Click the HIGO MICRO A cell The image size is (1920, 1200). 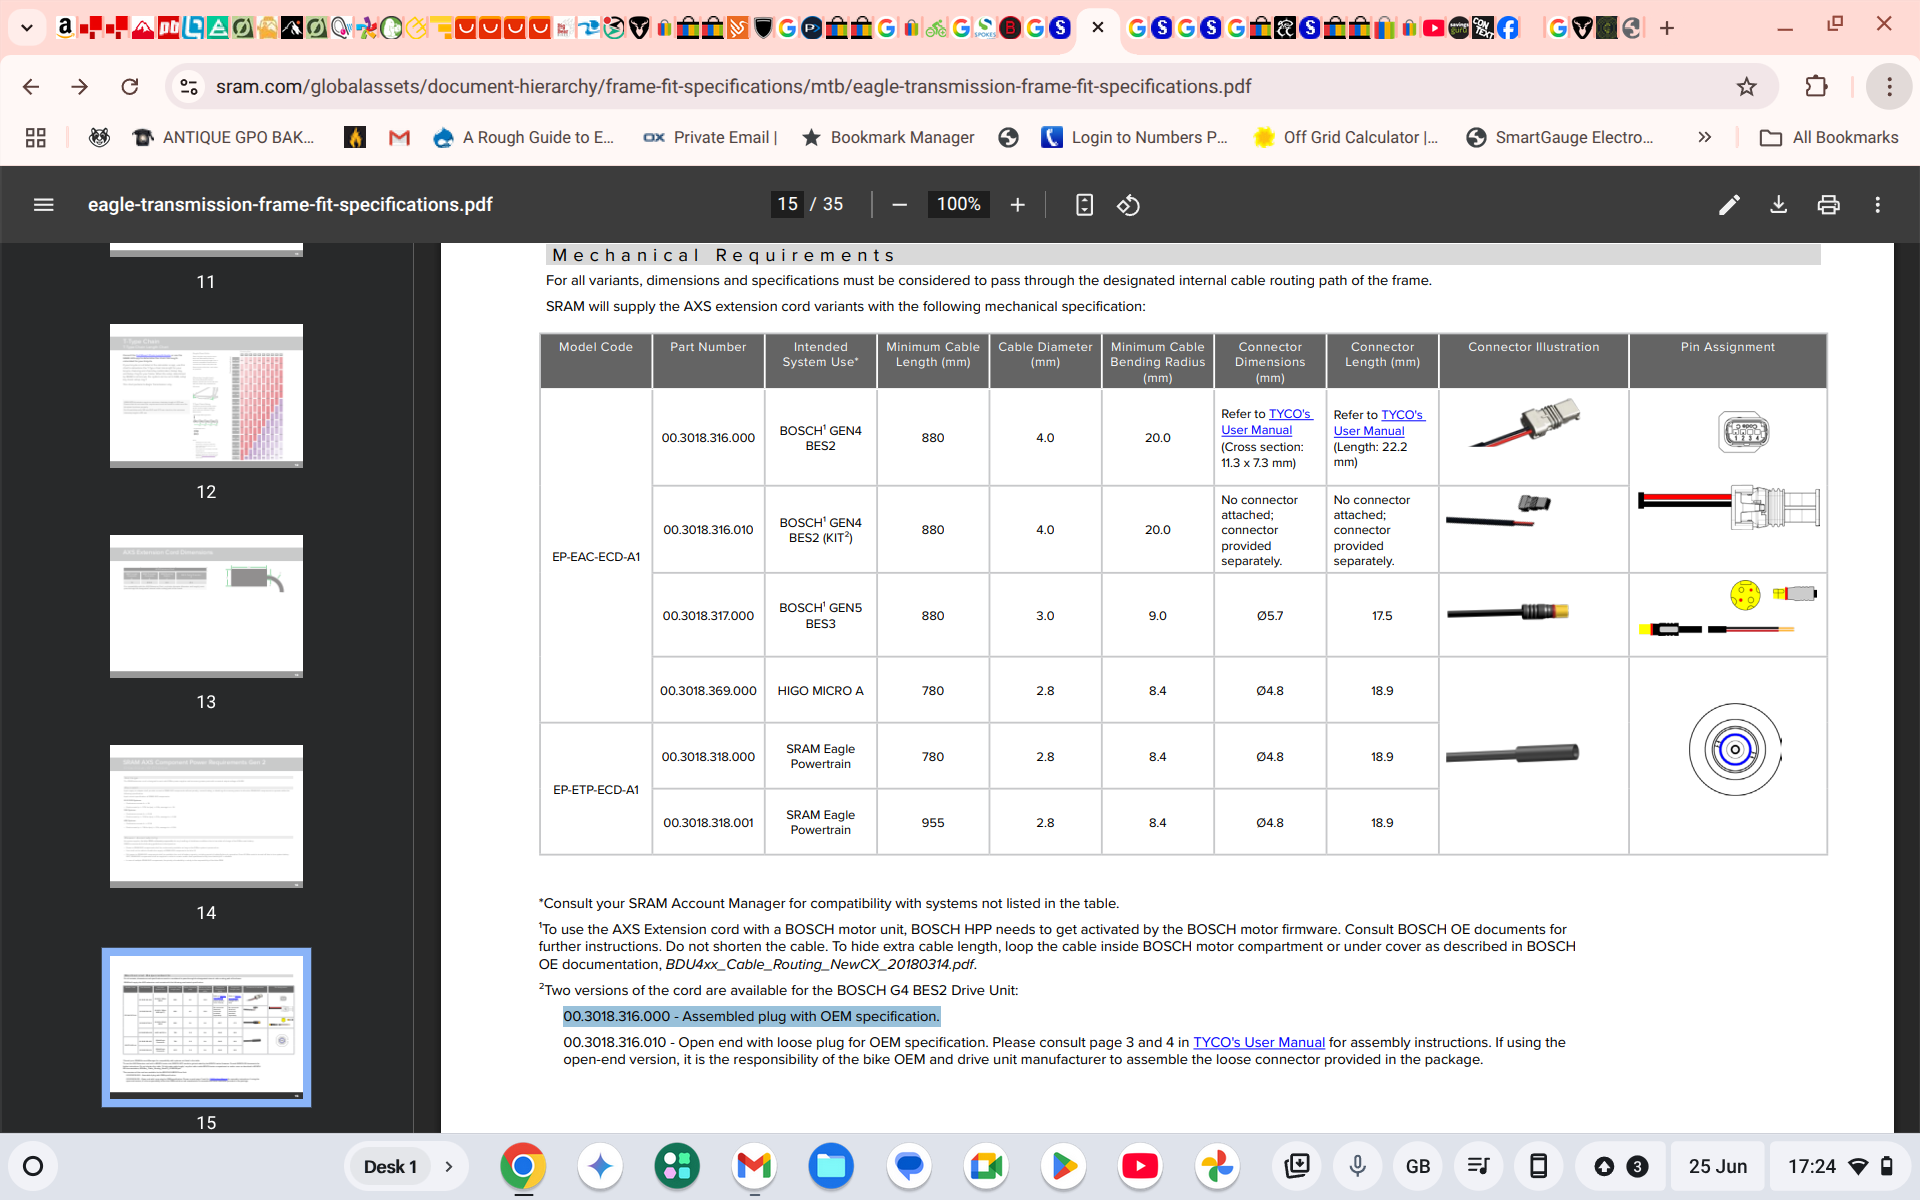820,691
